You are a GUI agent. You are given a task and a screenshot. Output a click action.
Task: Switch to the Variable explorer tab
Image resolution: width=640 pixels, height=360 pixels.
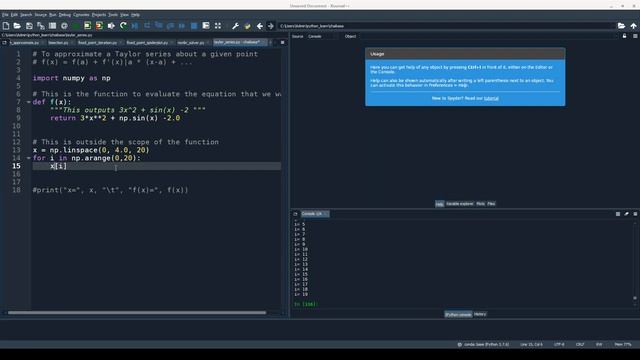(460, 204)
